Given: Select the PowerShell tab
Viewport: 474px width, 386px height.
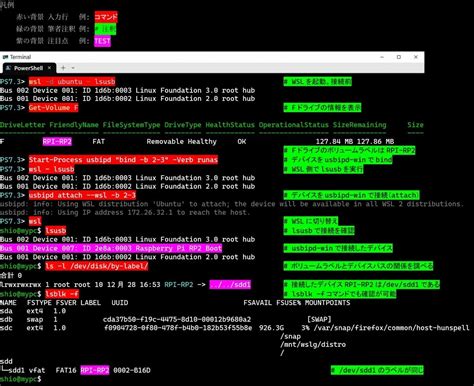Looking at the screenshot, I should coord(29,68).
